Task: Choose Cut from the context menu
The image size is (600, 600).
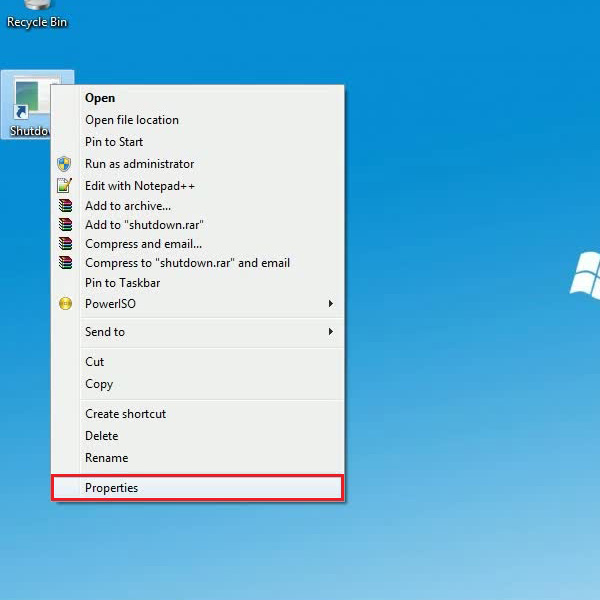Action: pos(198,362)
